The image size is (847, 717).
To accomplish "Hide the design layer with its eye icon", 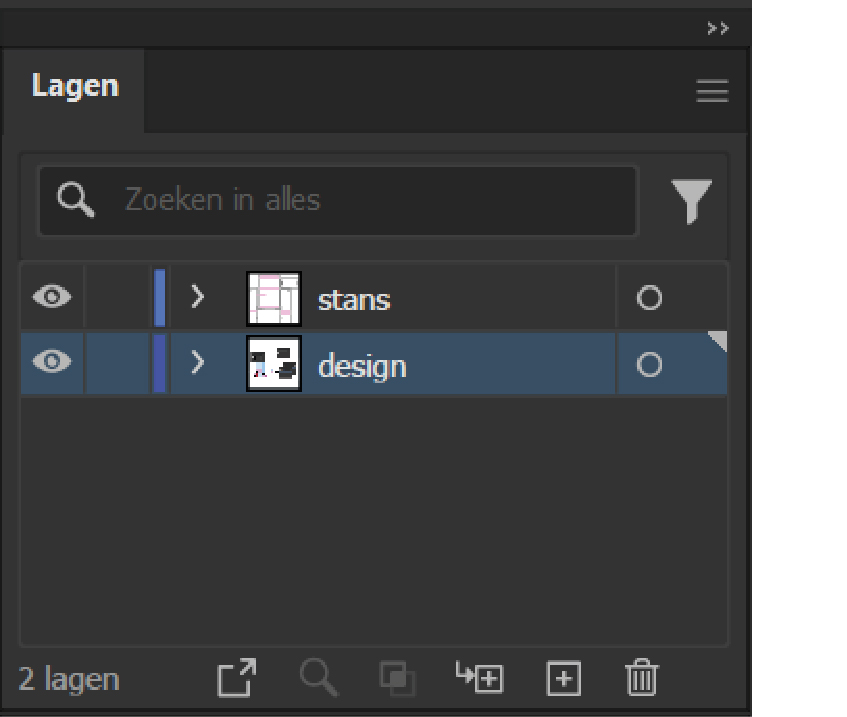I will tap(52, 361).
